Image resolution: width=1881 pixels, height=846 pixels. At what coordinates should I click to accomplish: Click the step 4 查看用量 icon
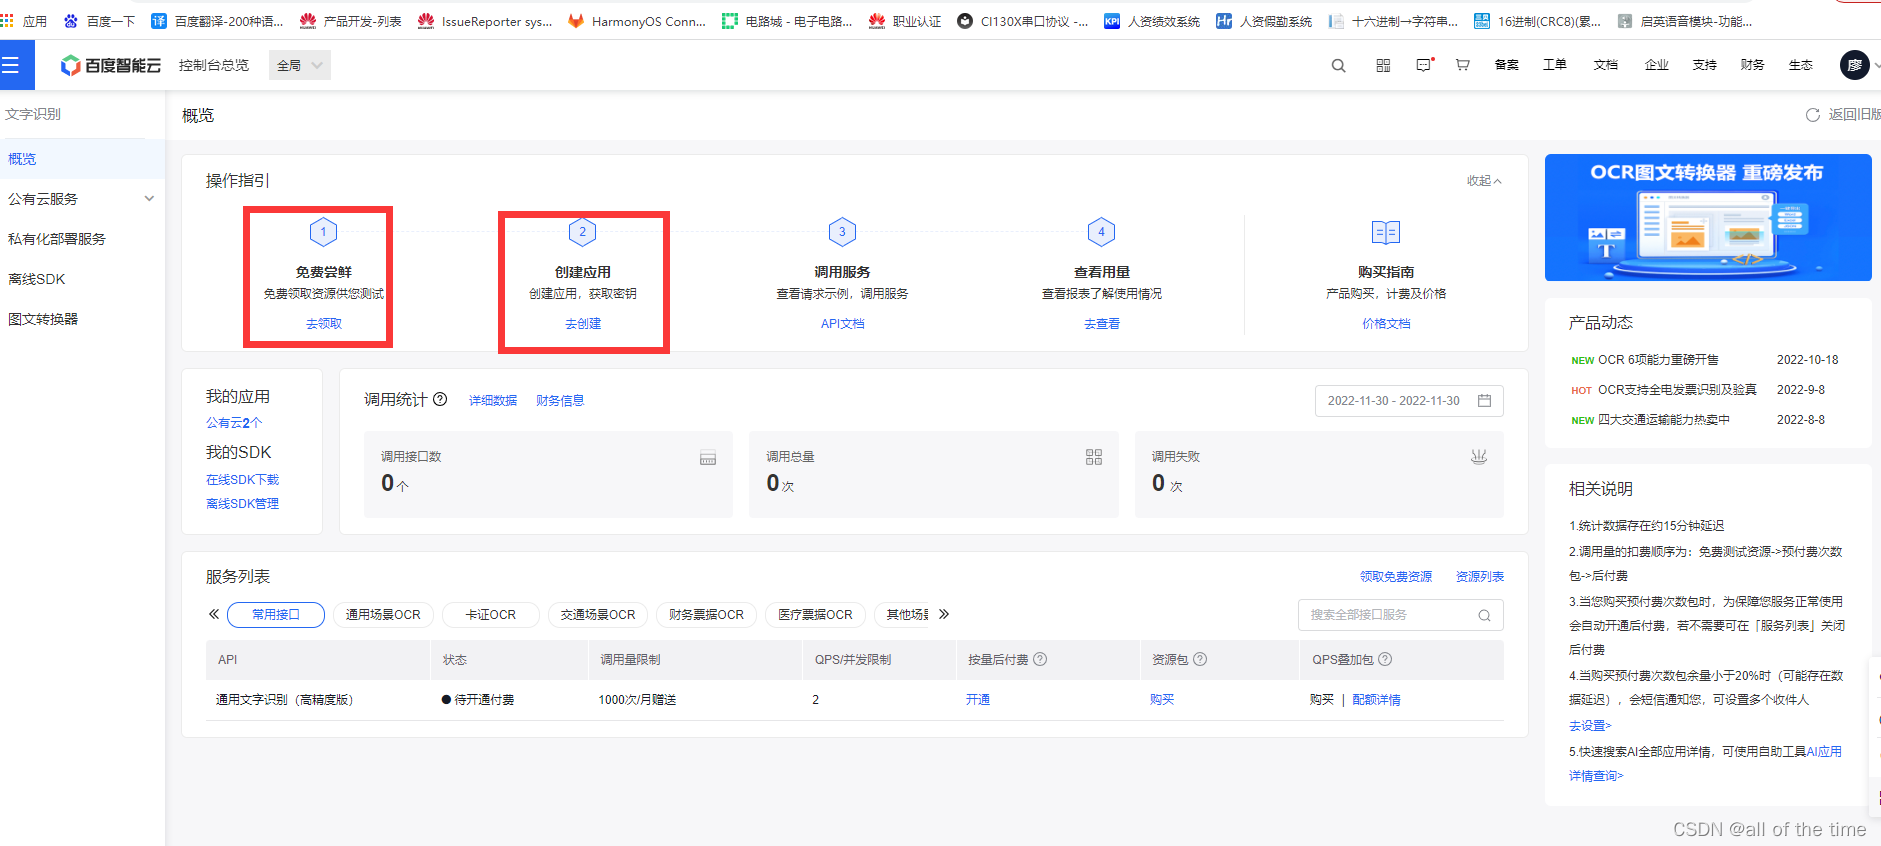[1101, 232]
